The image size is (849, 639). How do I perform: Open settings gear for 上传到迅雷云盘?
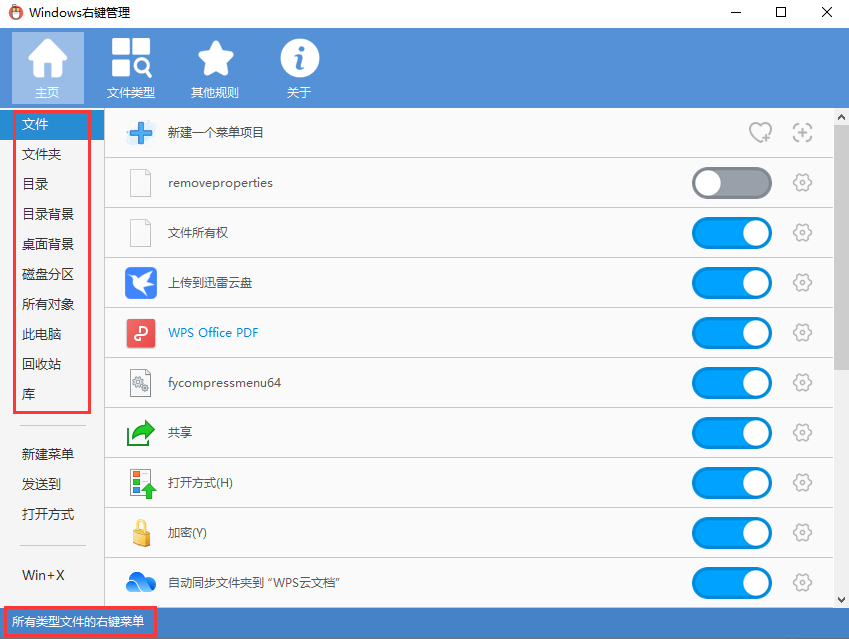802,283
